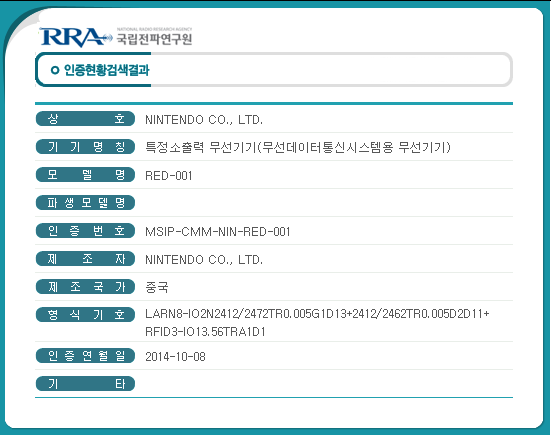This screenshot has width=551, height=435.
Task: Click the 인증번호 label
Action: click(85, 231)
